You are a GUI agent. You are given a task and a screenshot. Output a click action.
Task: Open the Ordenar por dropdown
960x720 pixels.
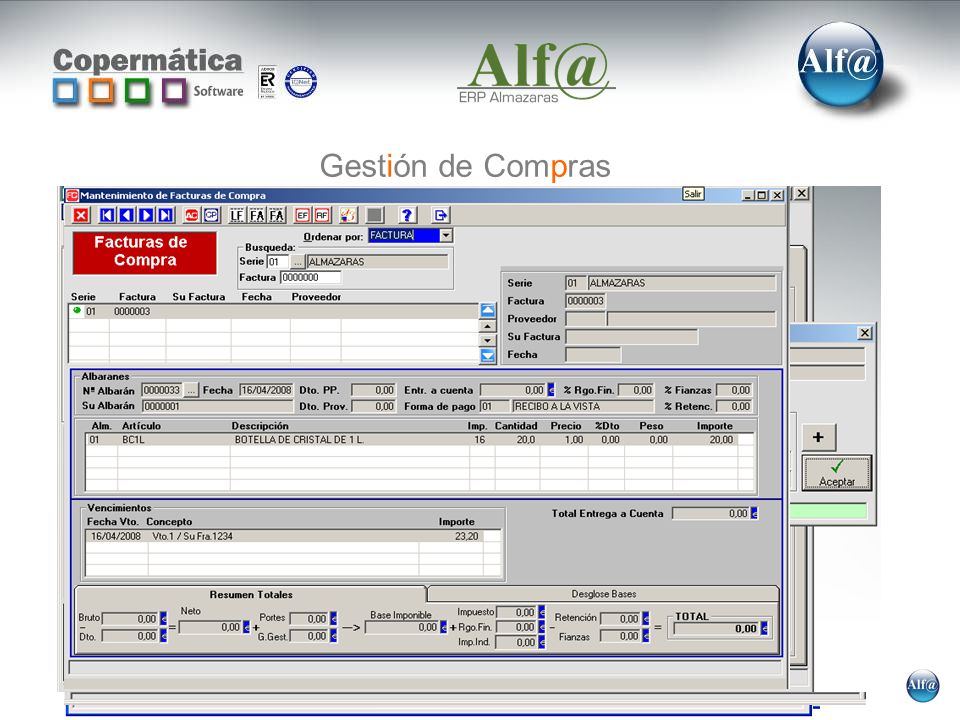pyautogui.click(x=446, y=235)
